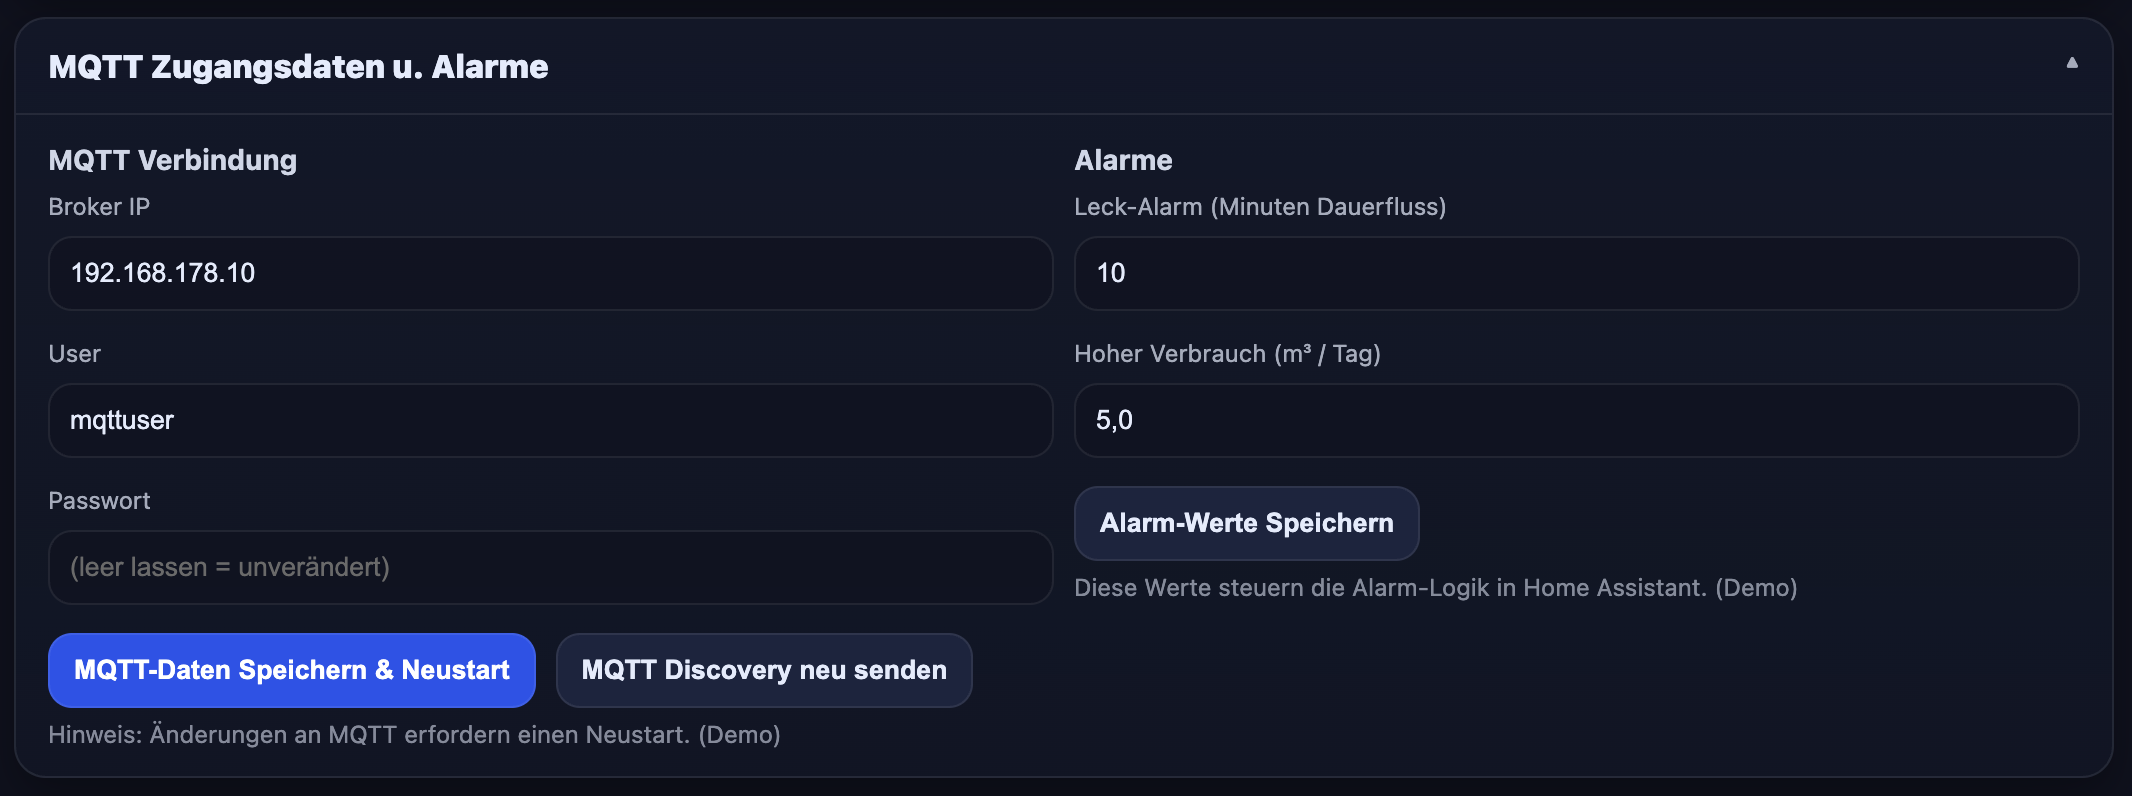2132x796 pixels.
Task: Click the Leck-Alarm minutes field
Action: point(1575,273)
